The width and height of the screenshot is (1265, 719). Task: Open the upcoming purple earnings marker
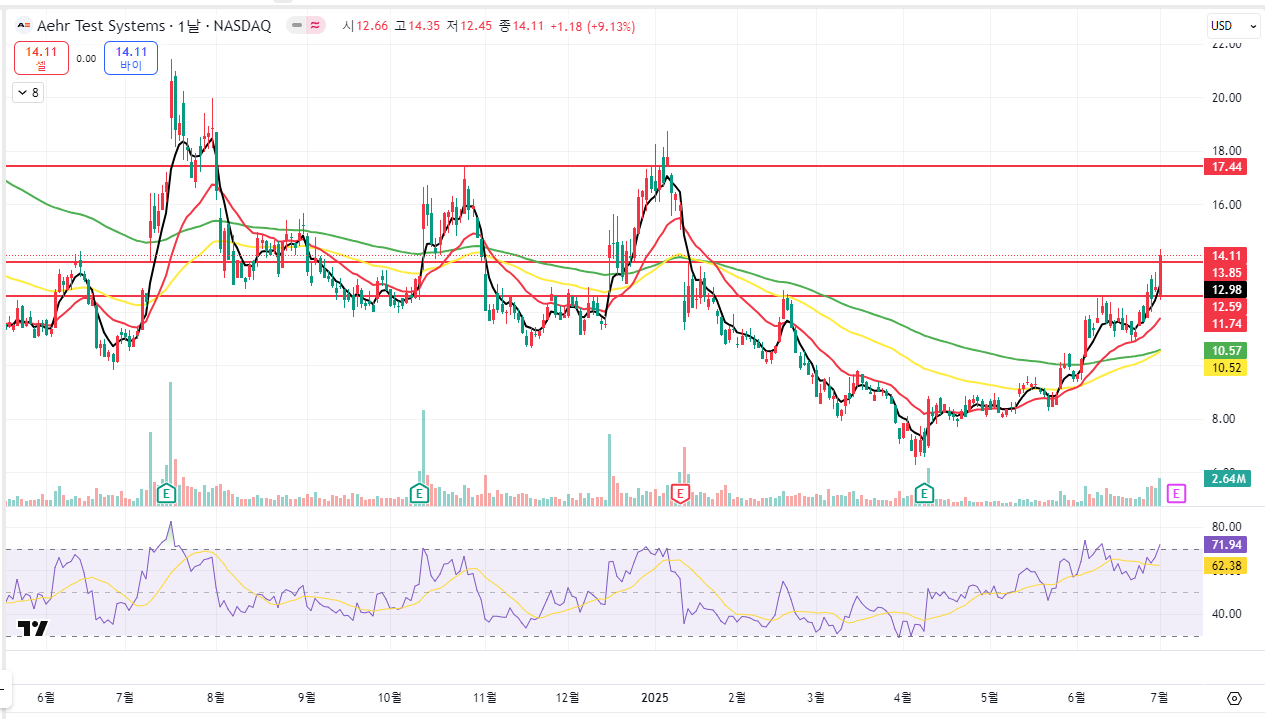1177,493
